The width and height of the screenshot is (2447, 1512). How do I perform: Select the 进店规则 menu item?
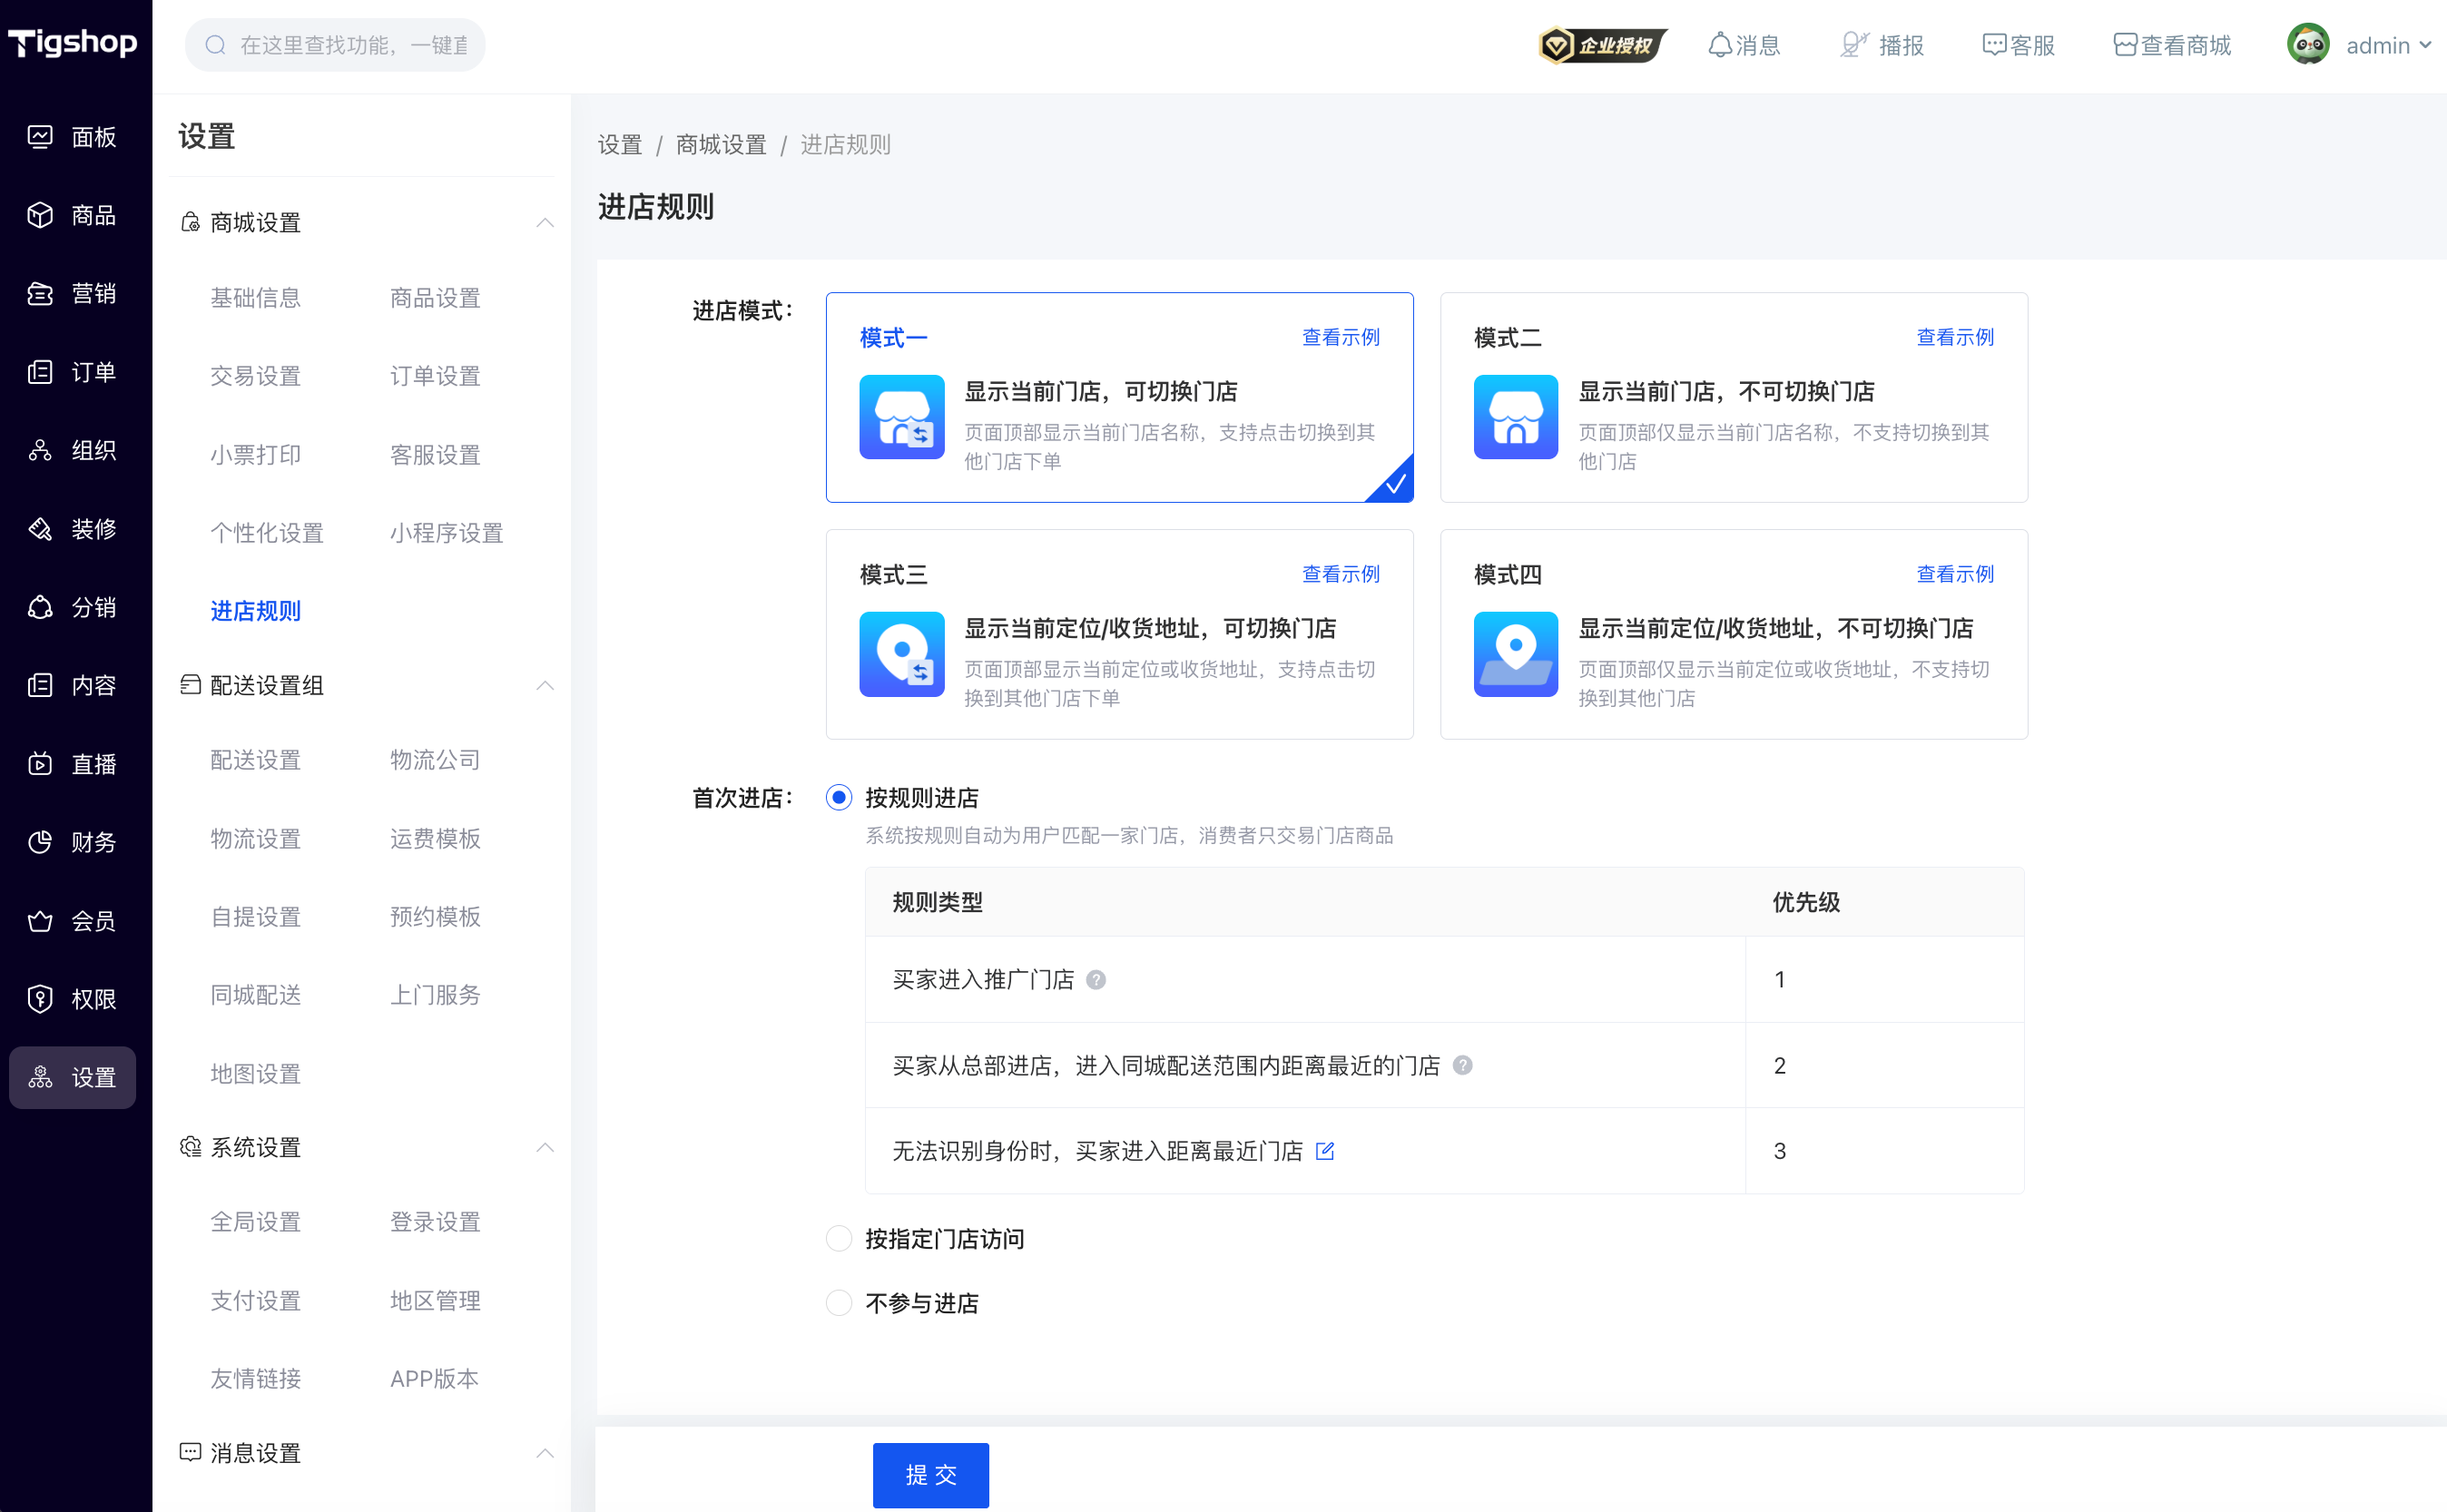[256, 611]
